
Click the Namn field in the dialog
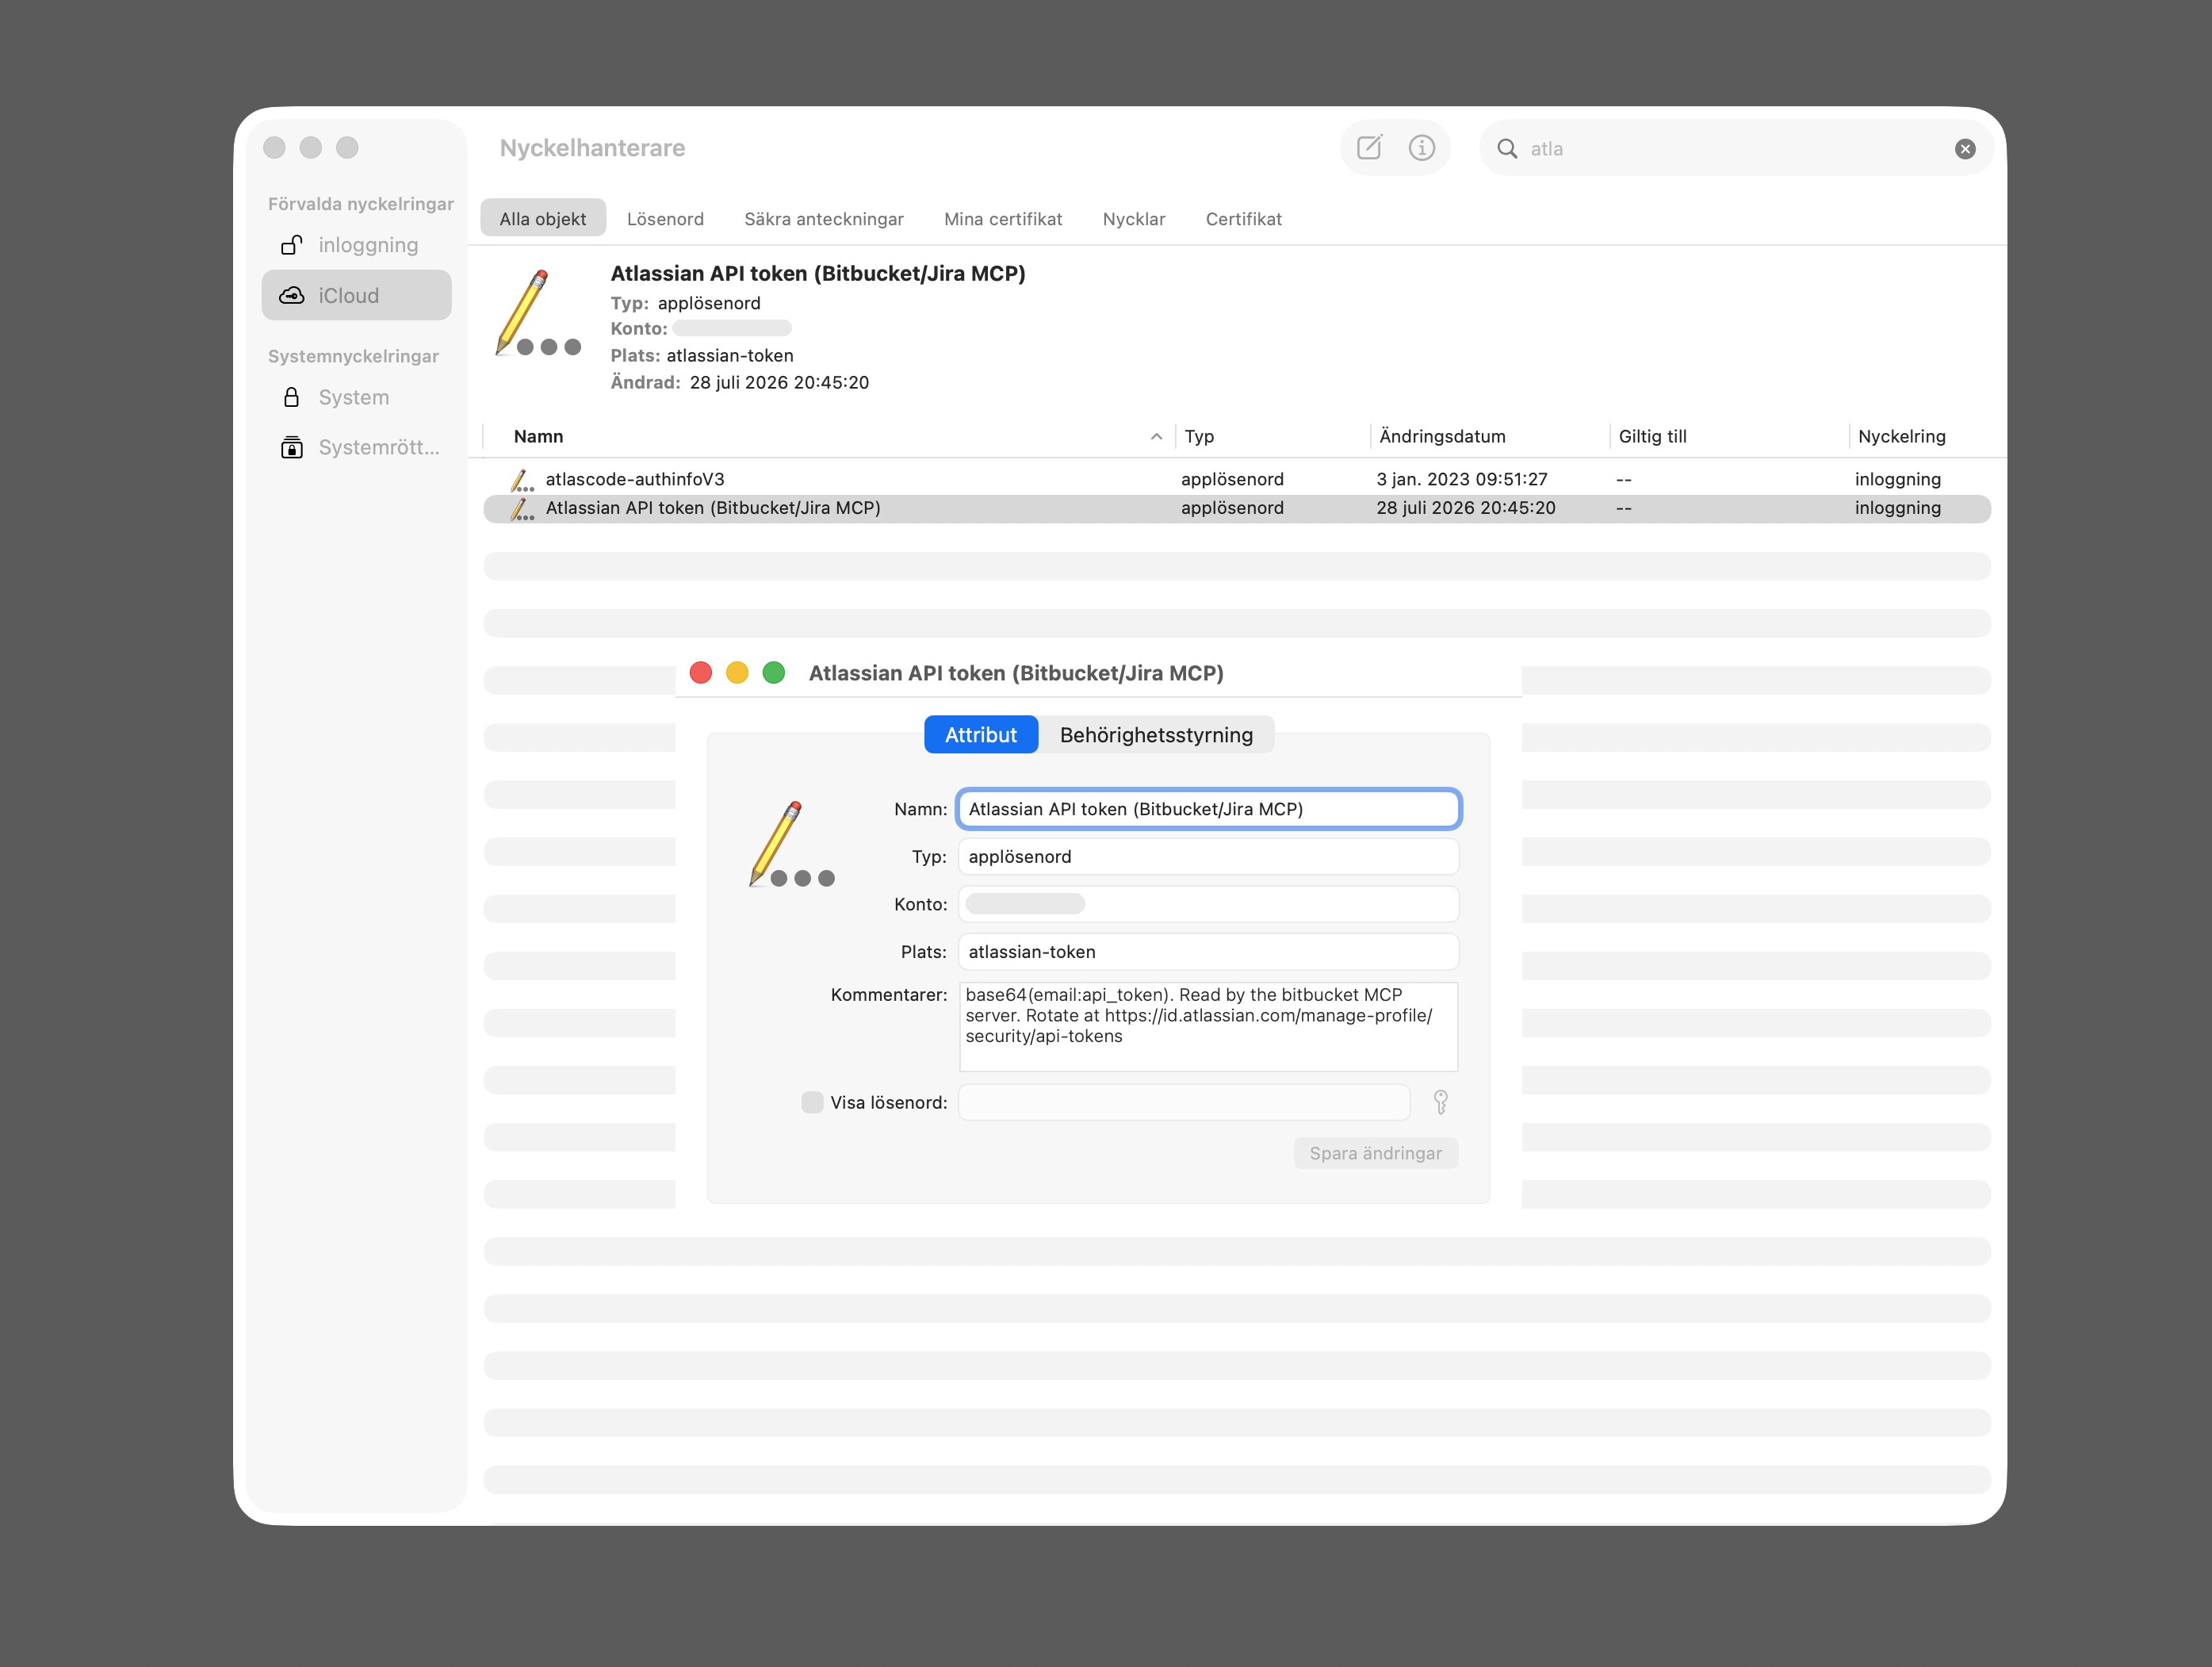coord(1209,809)
